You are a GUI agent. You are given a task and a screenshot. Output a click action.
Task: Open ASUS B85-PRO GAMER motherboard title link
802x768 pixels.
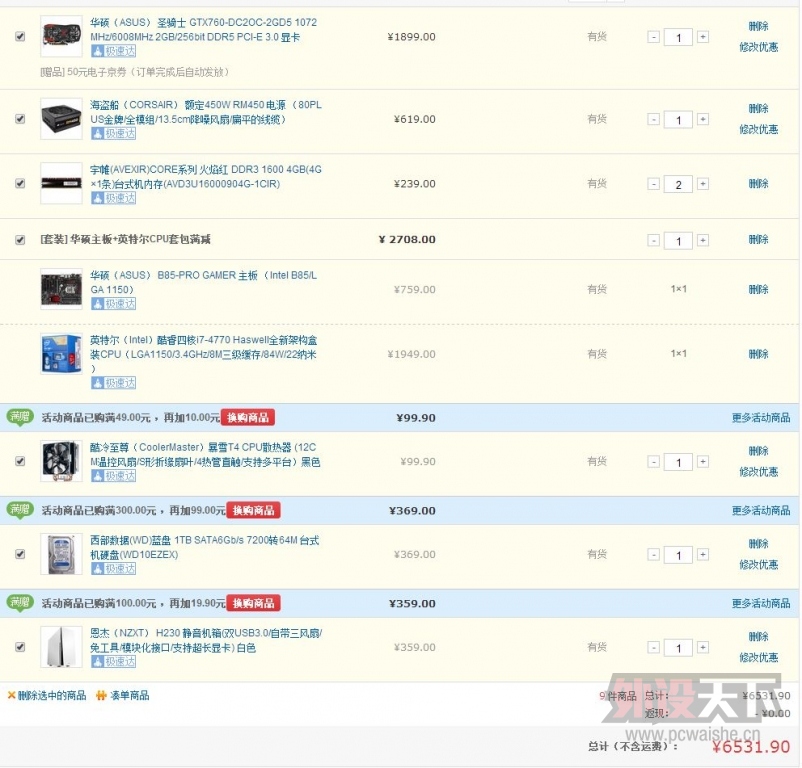(204, 282)
